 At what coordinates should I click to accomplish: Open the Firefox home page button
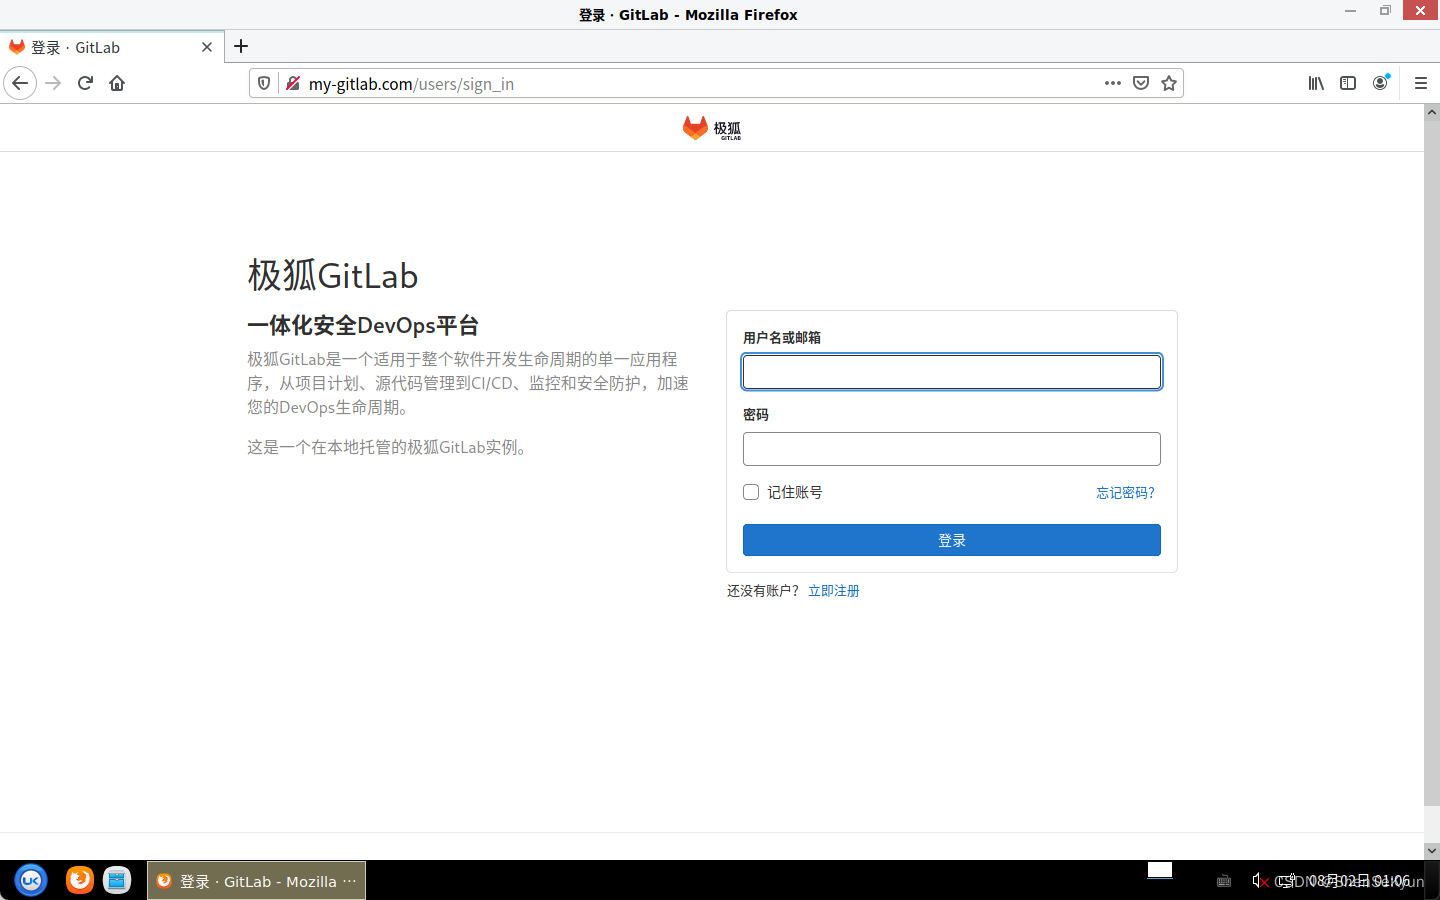click(117, 83)
